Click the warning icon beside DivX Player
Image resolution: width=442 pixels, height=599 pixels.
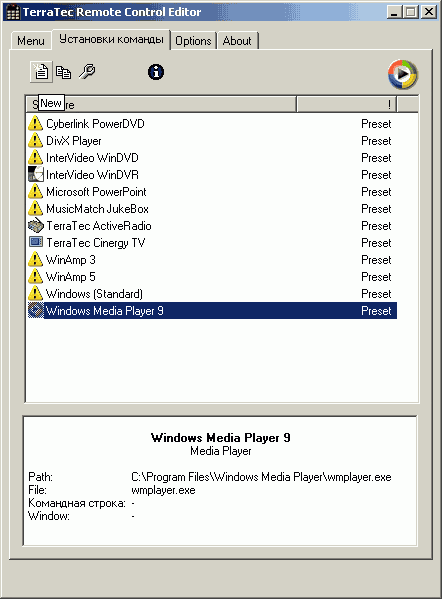[x=36, y=141]
